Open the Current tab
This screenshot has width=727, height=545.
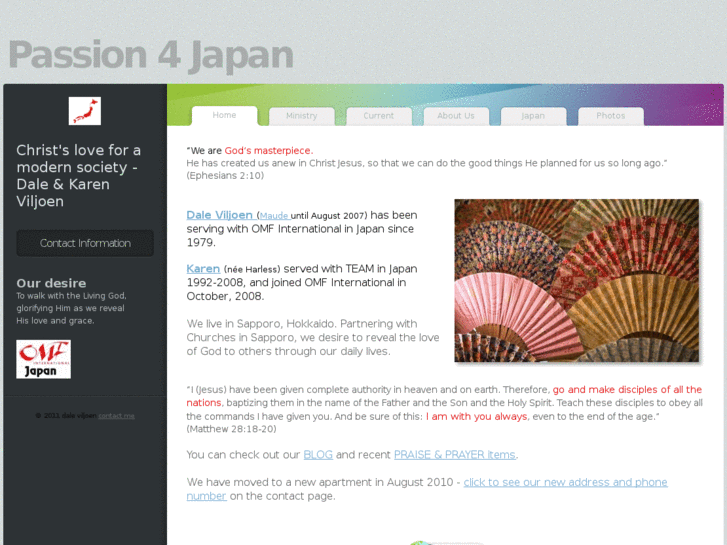pos(379,116)
